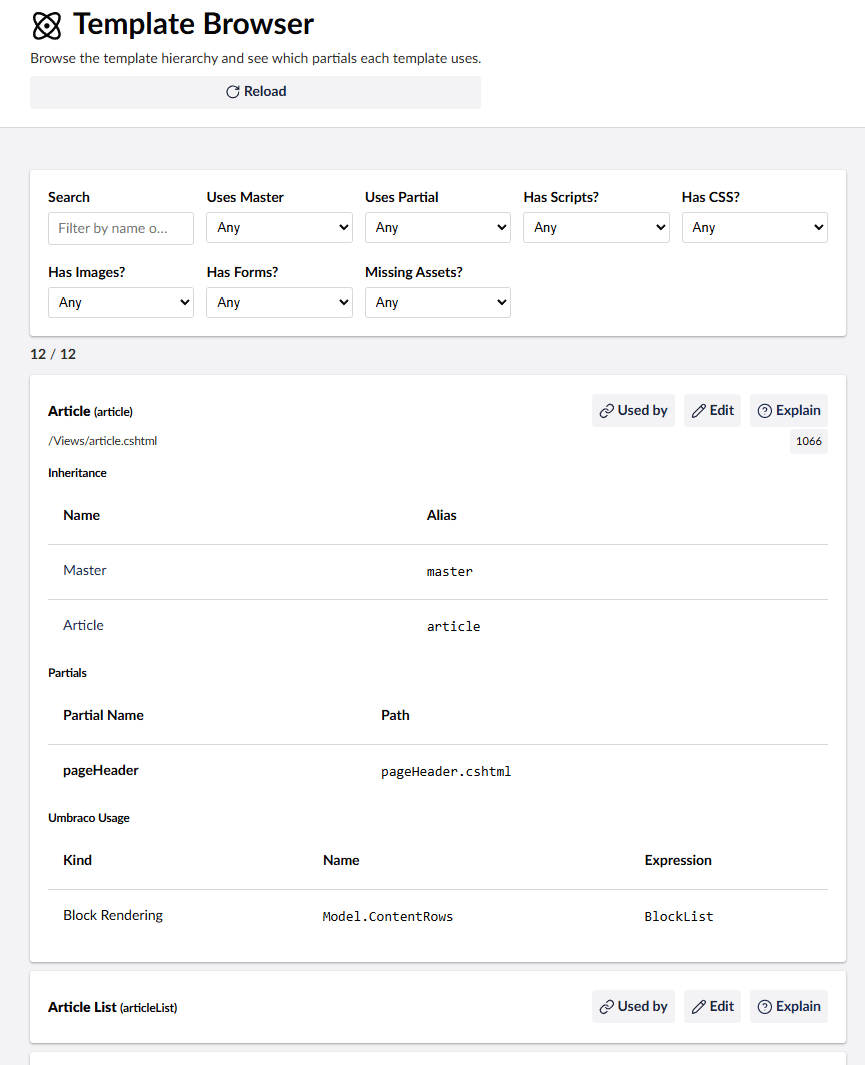Click Edit button for Article List template
The image size is (865, 1065).
coord(712,1007)
